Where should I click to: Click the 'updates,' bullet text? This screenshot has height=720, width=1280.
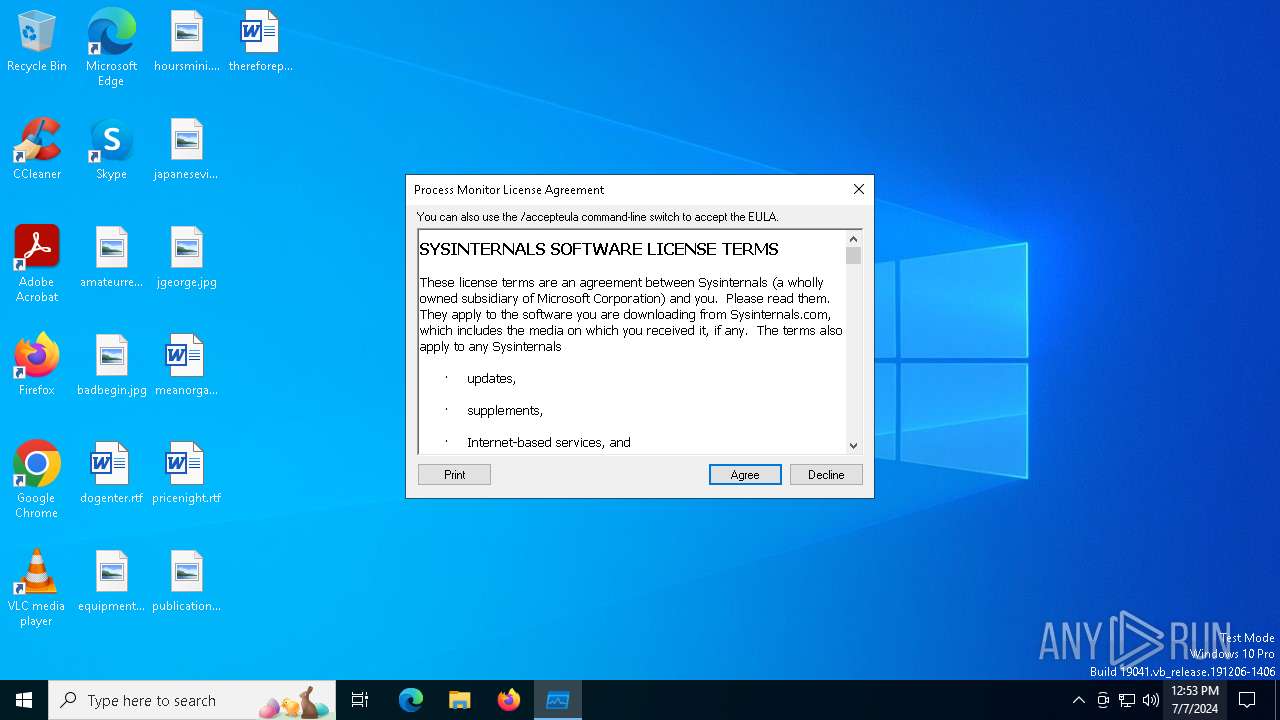pyautogui.click(x=491, y=378)
